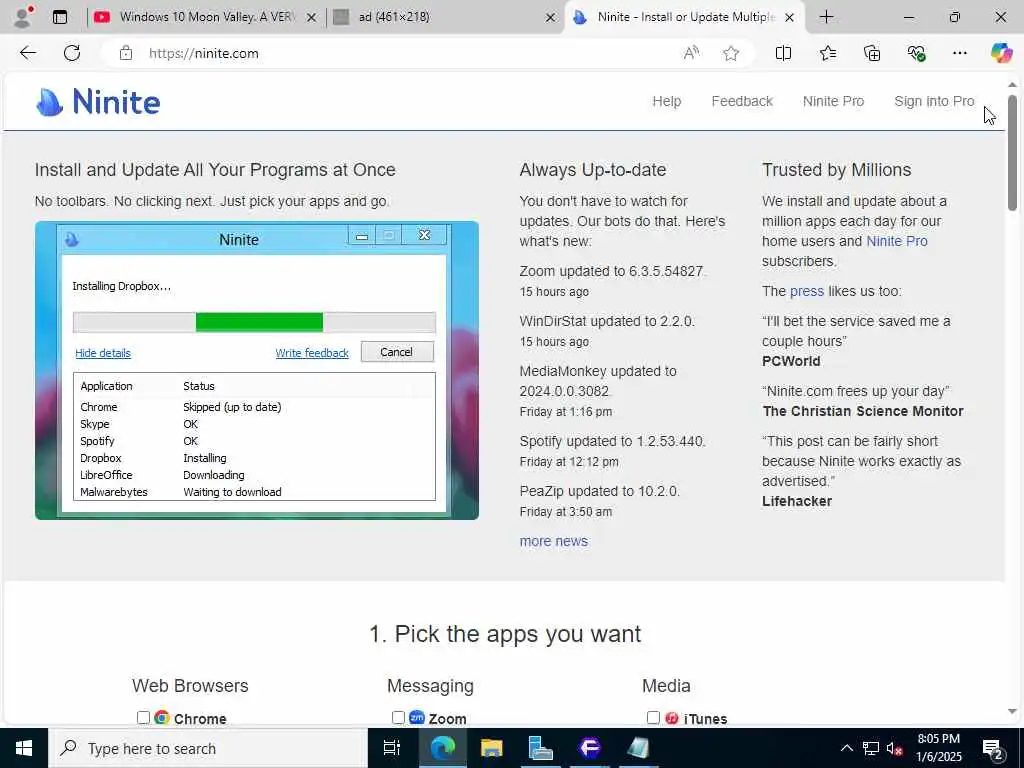1024x768 pixels.
Task: Click the taskbar search box
Action: pos(208,748)
